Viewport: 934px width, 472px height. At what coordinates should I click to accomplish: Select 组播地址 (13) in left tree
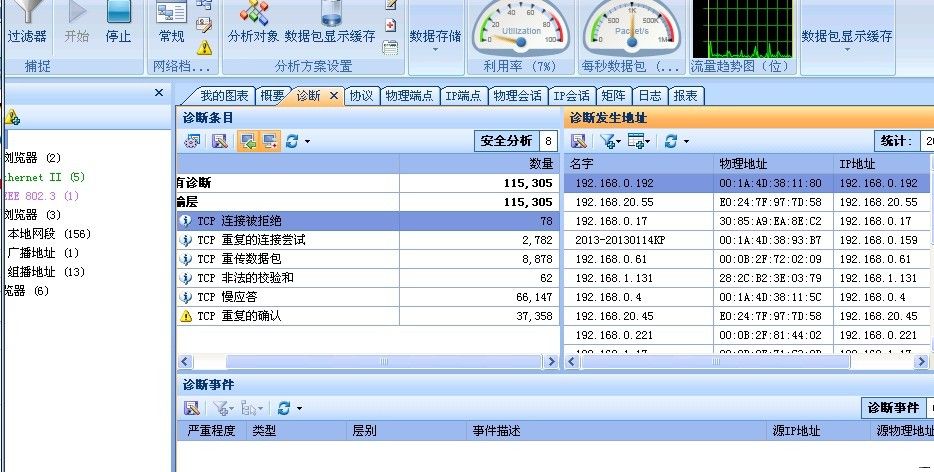46,272
